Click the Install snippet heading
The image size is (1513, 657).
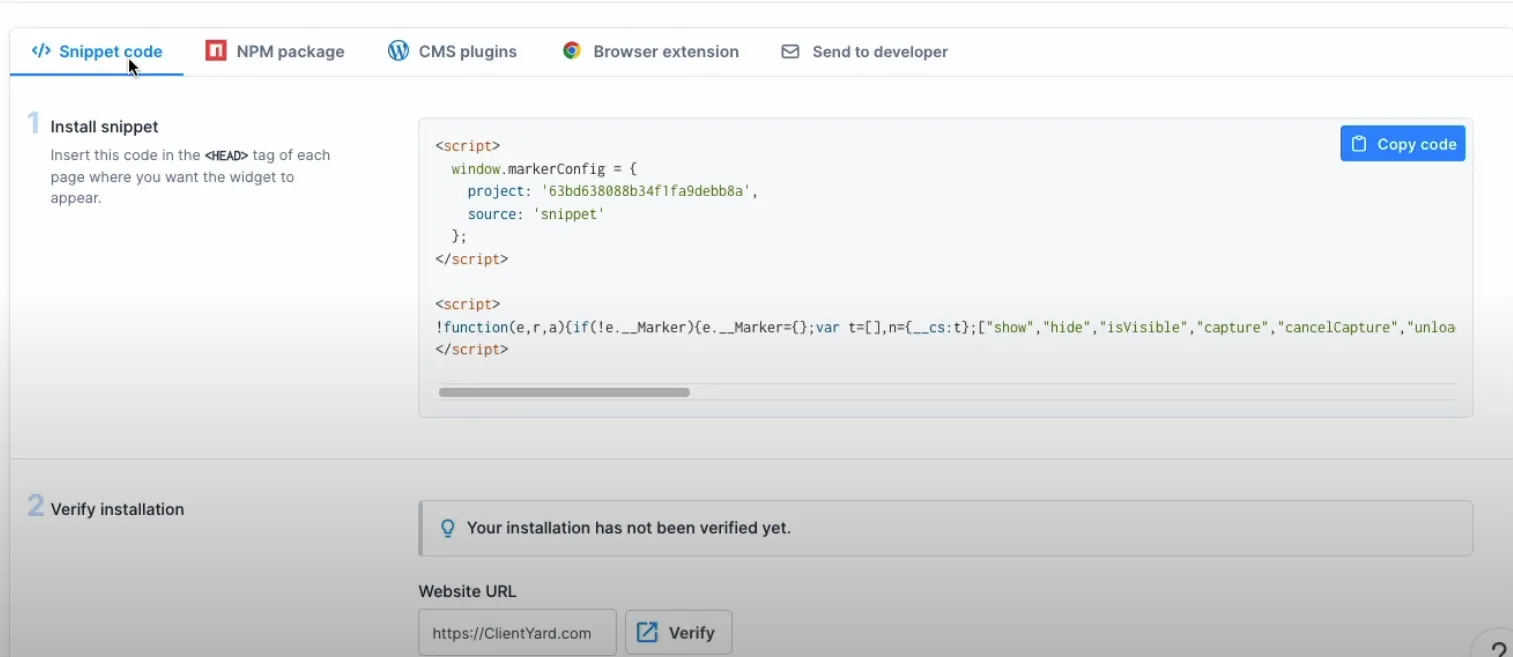click(104, 127)
